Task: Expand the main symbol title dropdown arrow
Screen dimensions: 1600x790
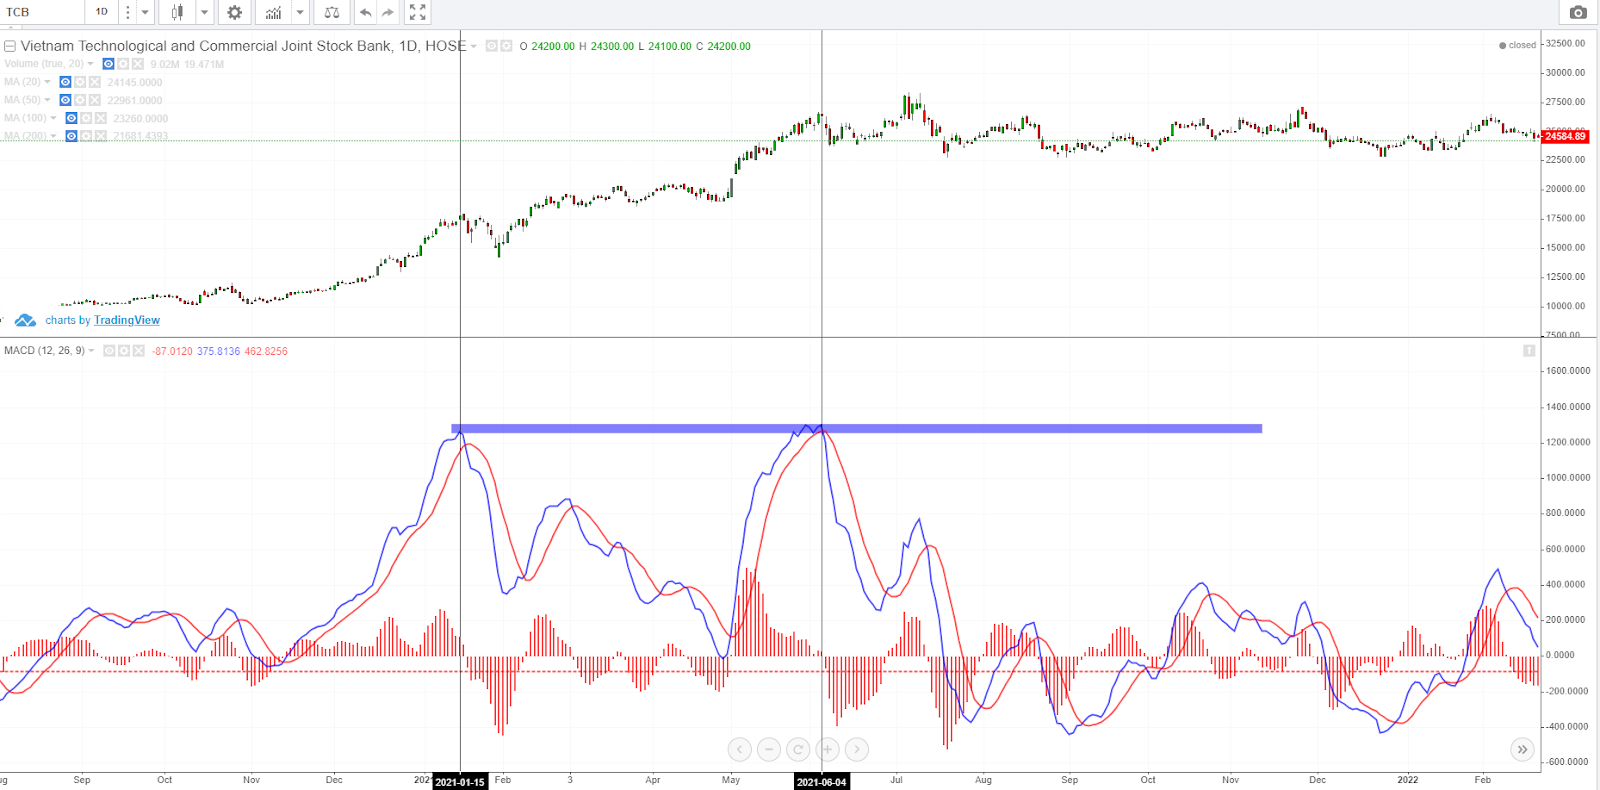Action: point(474,46)
